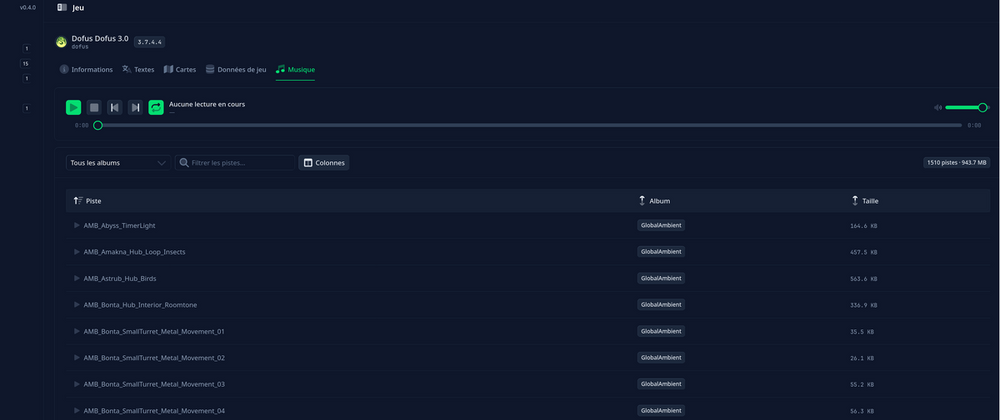The width and height of the screenshot is (1000, 420).
Task: Click the 164.6 KB size value
Action: [x=864, y=226]
